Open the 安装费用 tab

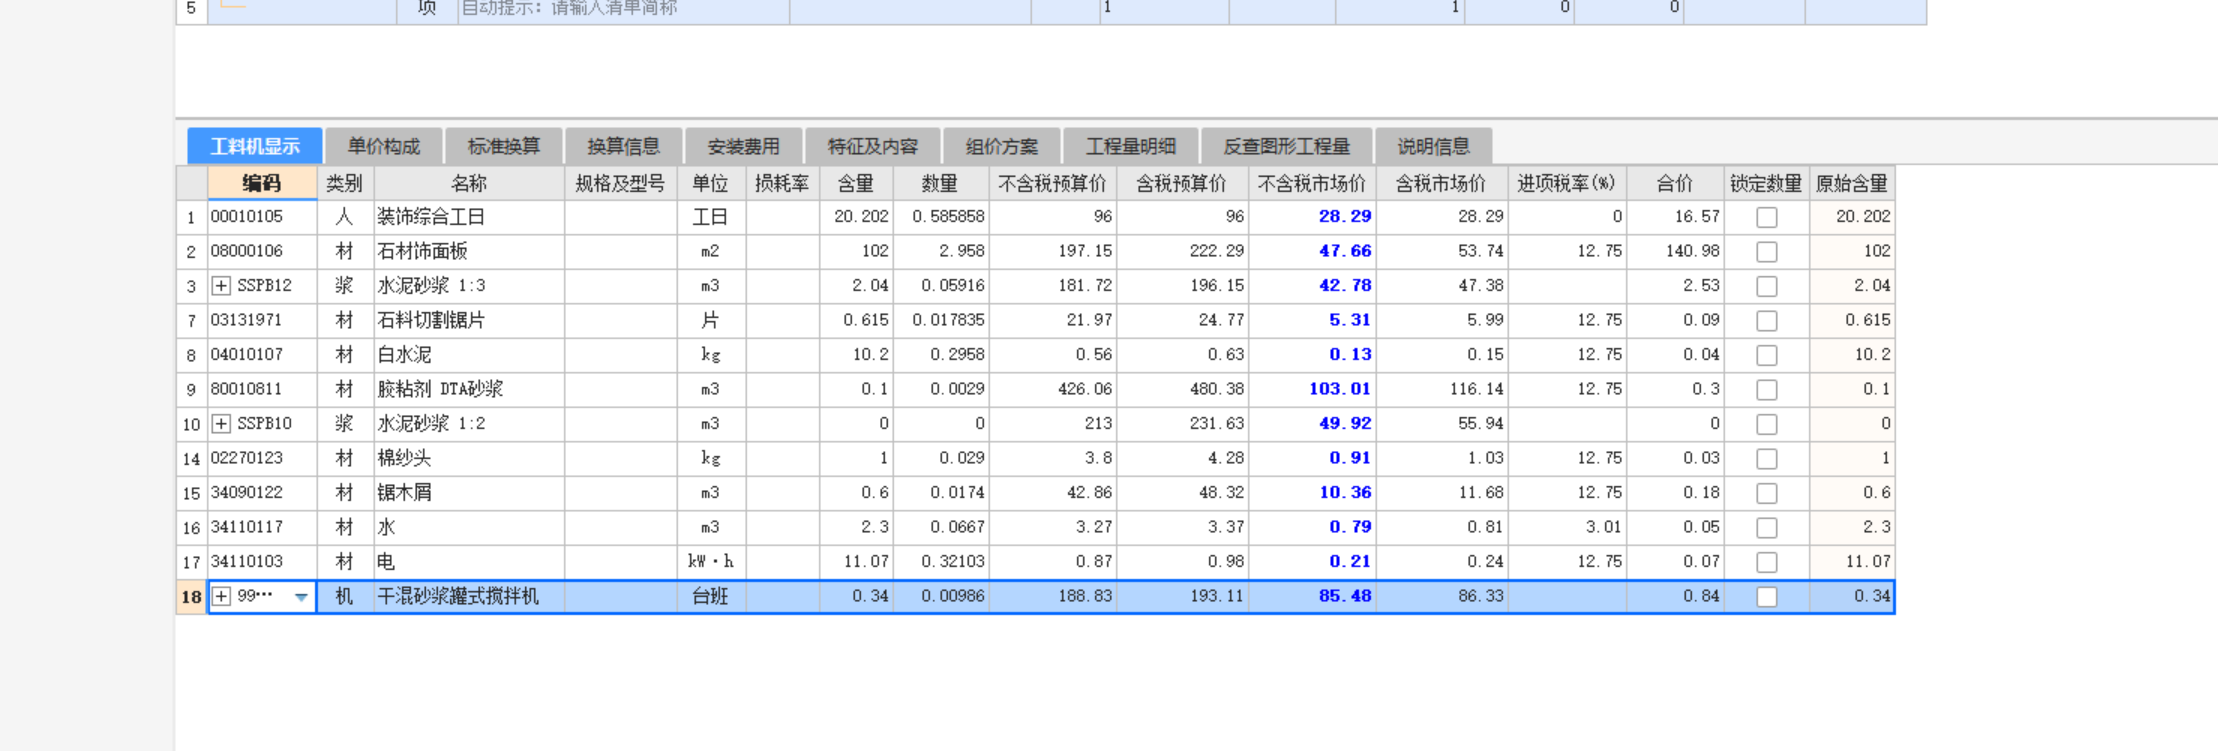tap(743, 146)
